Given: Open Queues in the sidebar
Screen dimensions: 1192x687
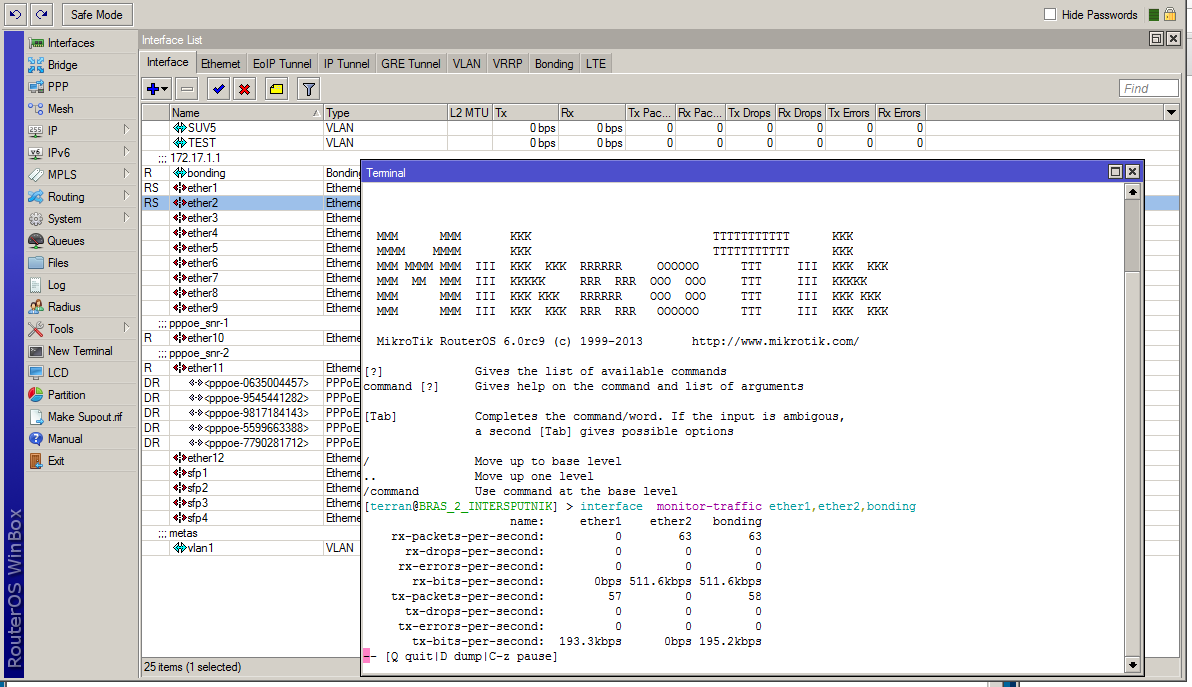Looking at the screenshot, I should (x=65, y=241).
